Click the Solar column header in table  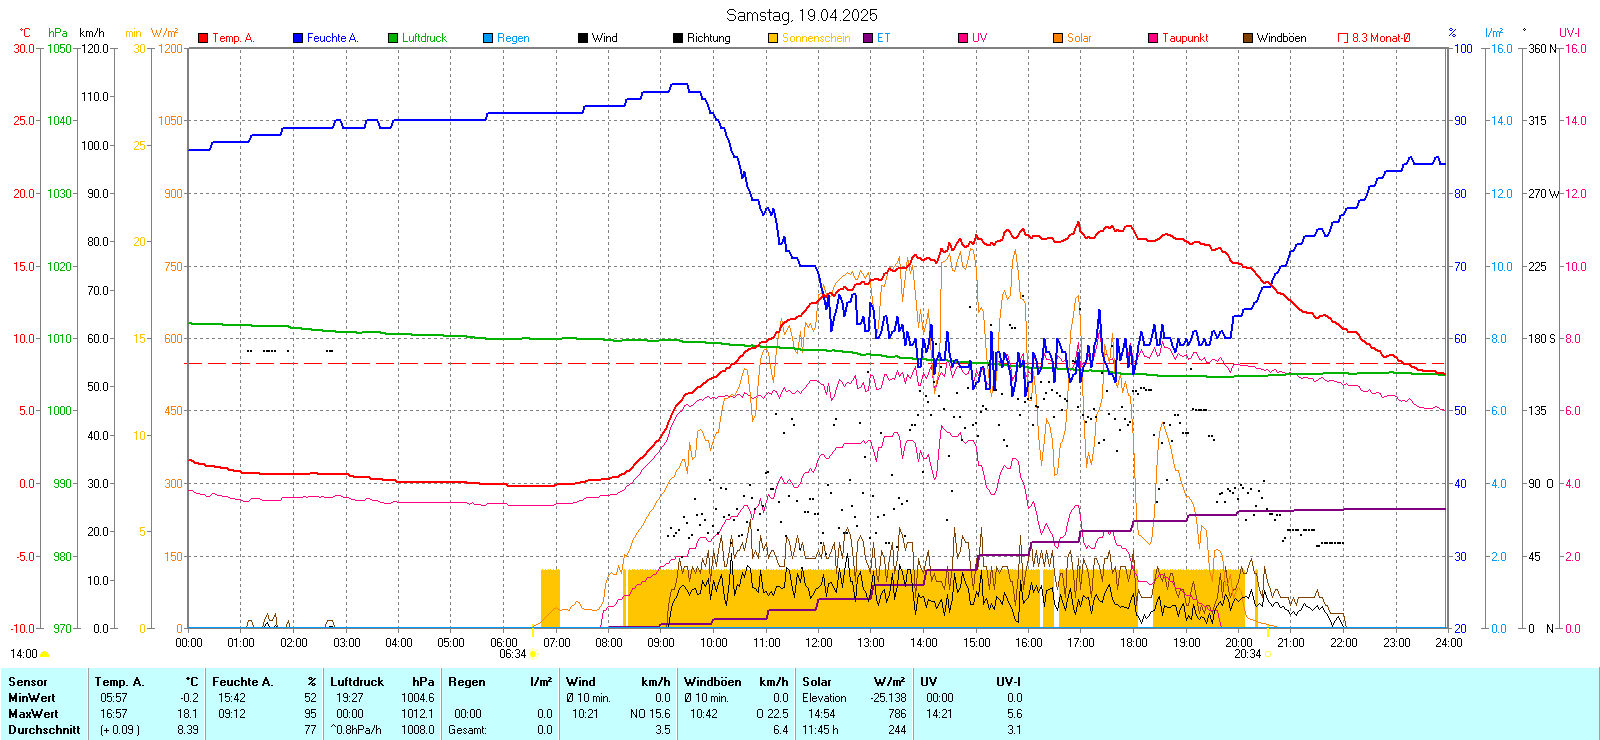[x=817, y=682]
